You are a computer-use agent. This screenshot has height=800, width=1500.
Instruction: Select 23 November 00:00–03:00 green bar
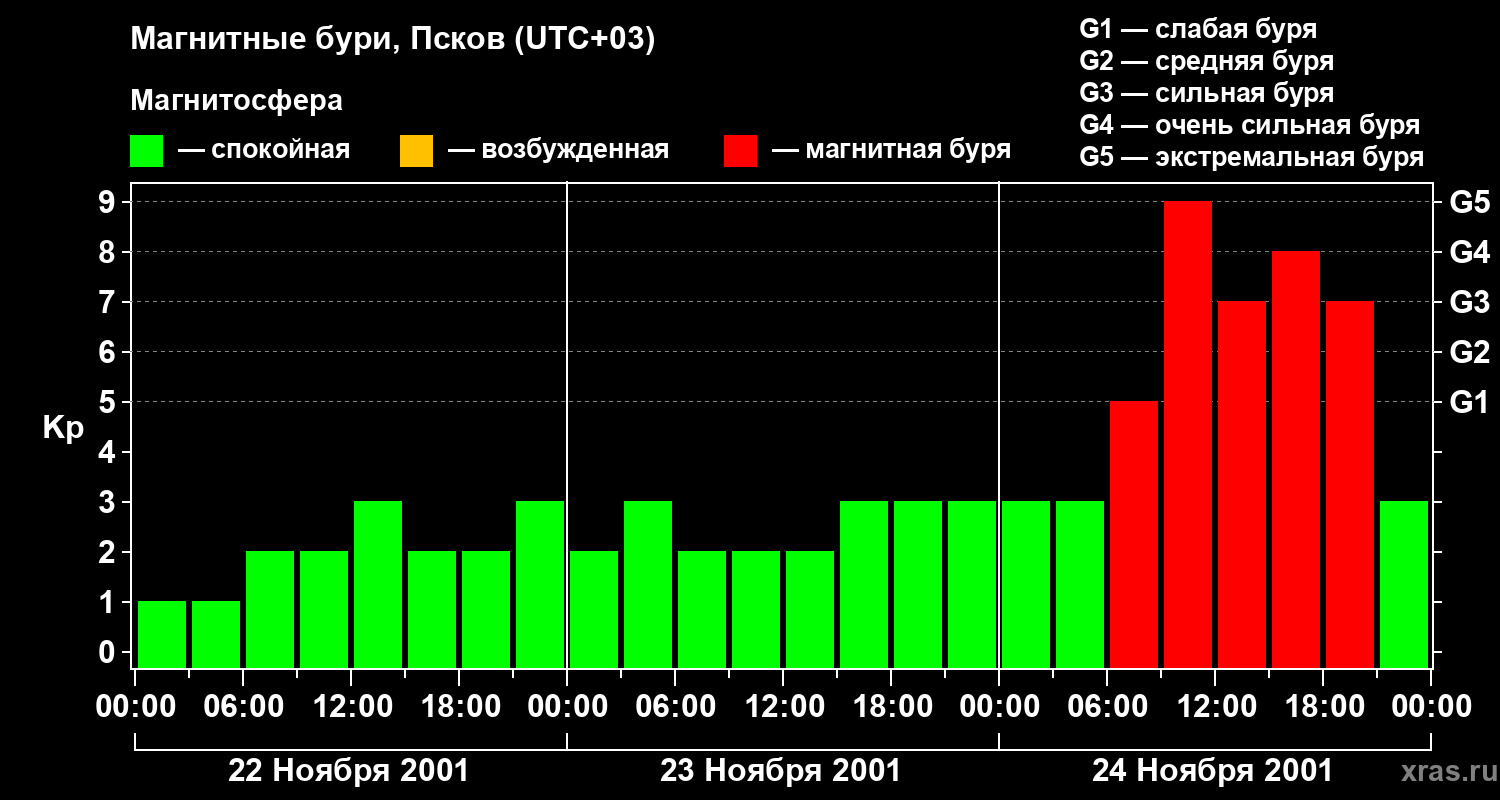pos(594,609)
